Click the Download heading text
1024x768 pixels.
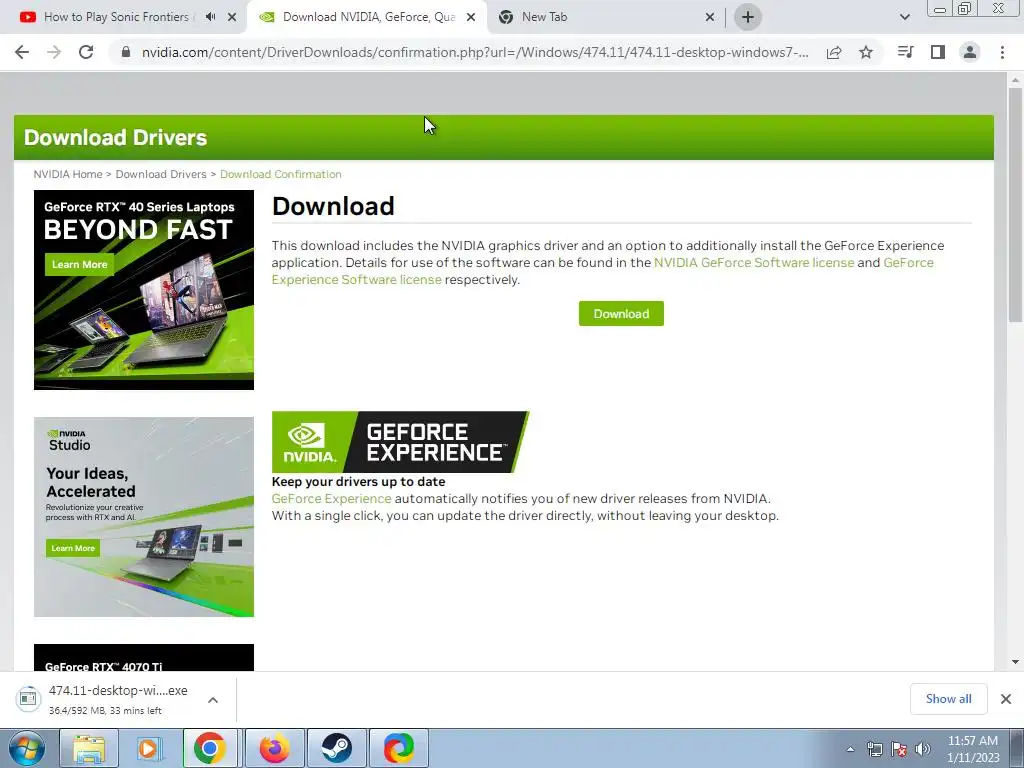[x=333, y=206]
